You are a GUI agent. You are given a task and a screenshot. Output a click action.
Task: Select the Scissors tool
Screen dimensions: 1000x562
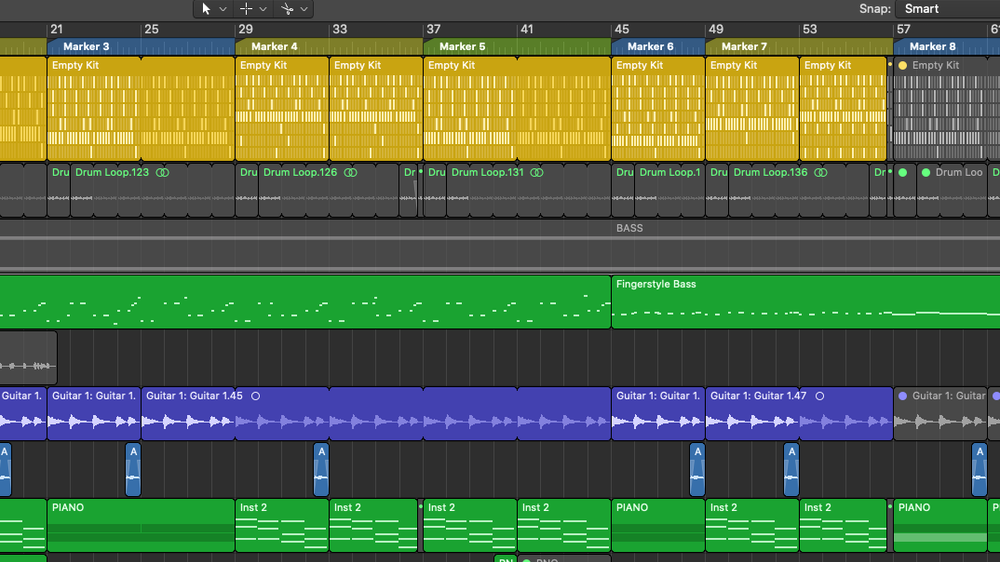pyautogui.click(x=286, y=8)
